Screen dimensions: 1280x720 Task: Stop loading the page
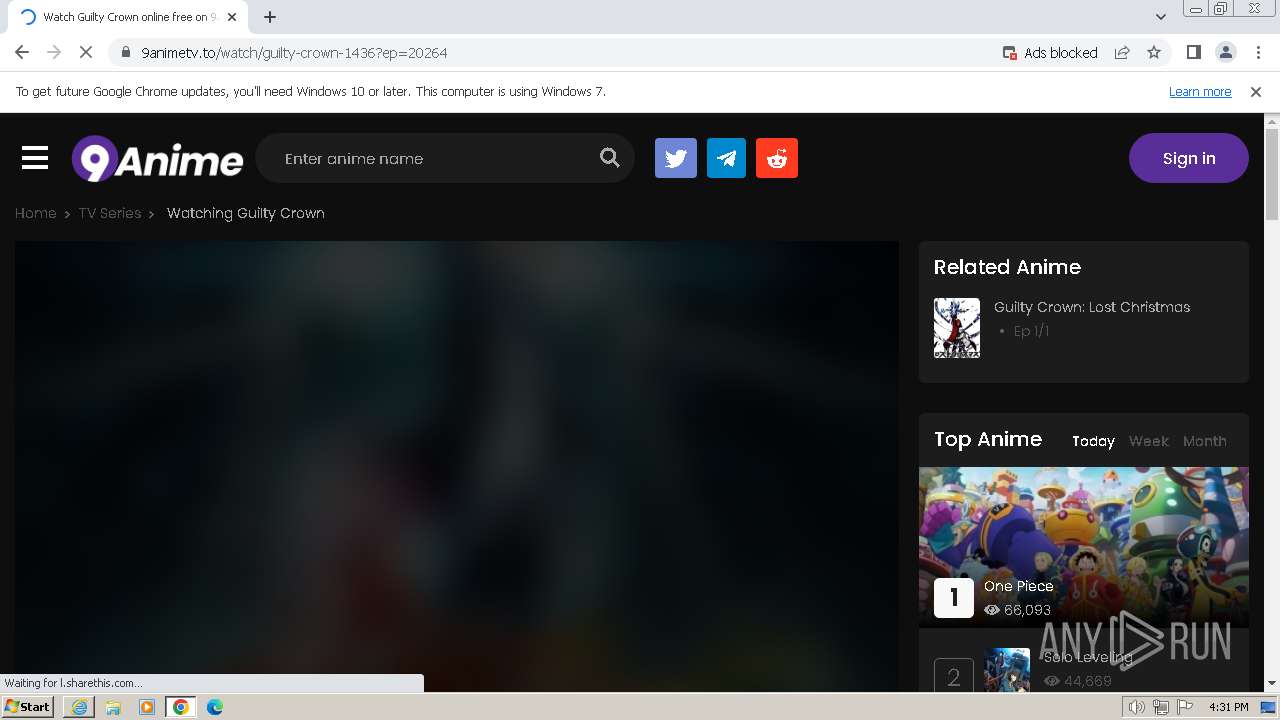tap(86, 53)
